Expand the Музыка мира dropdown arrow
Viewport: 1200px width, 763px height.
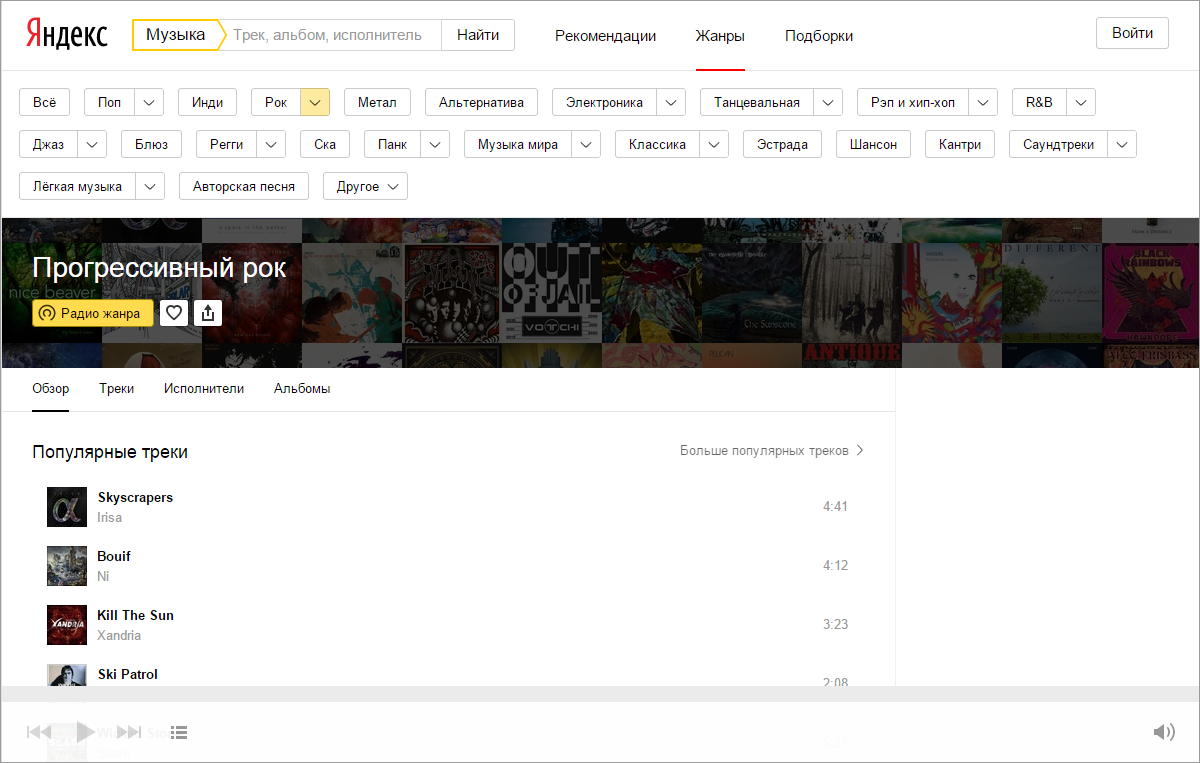(x=586, y=144)
